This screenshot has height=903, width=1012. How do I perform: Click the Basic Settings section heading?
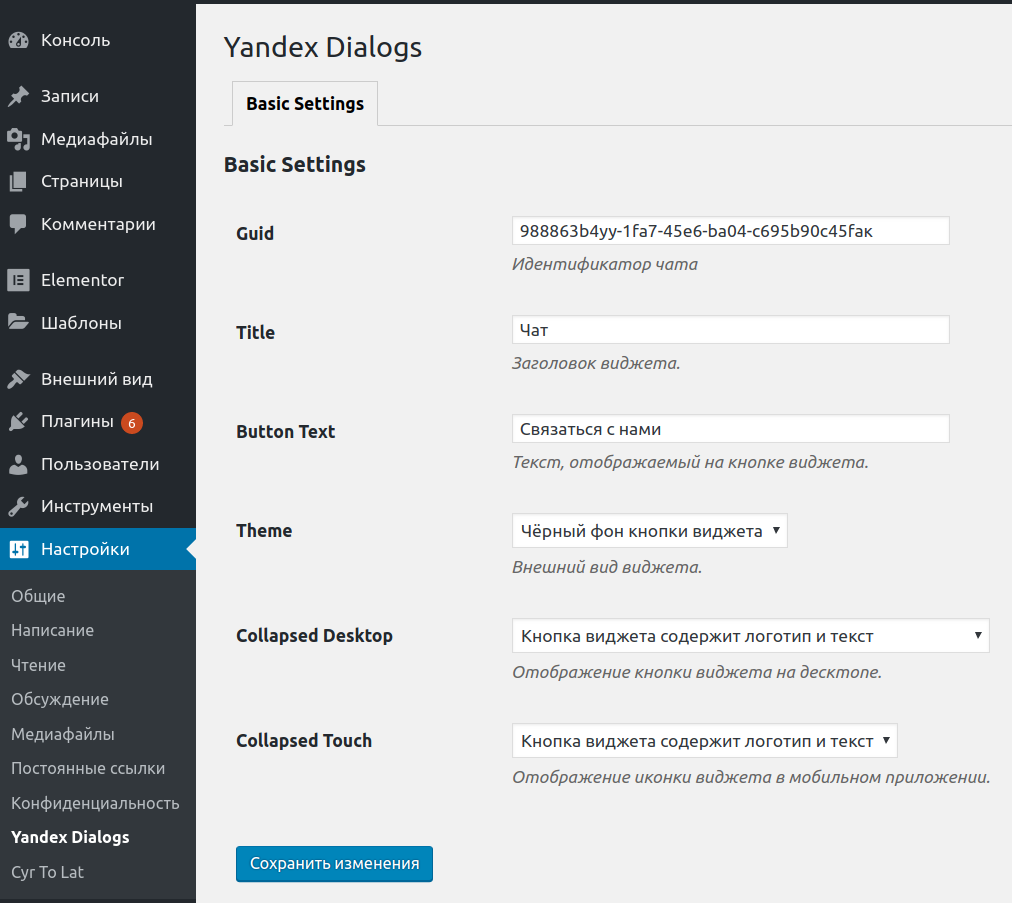click(295, 165)
